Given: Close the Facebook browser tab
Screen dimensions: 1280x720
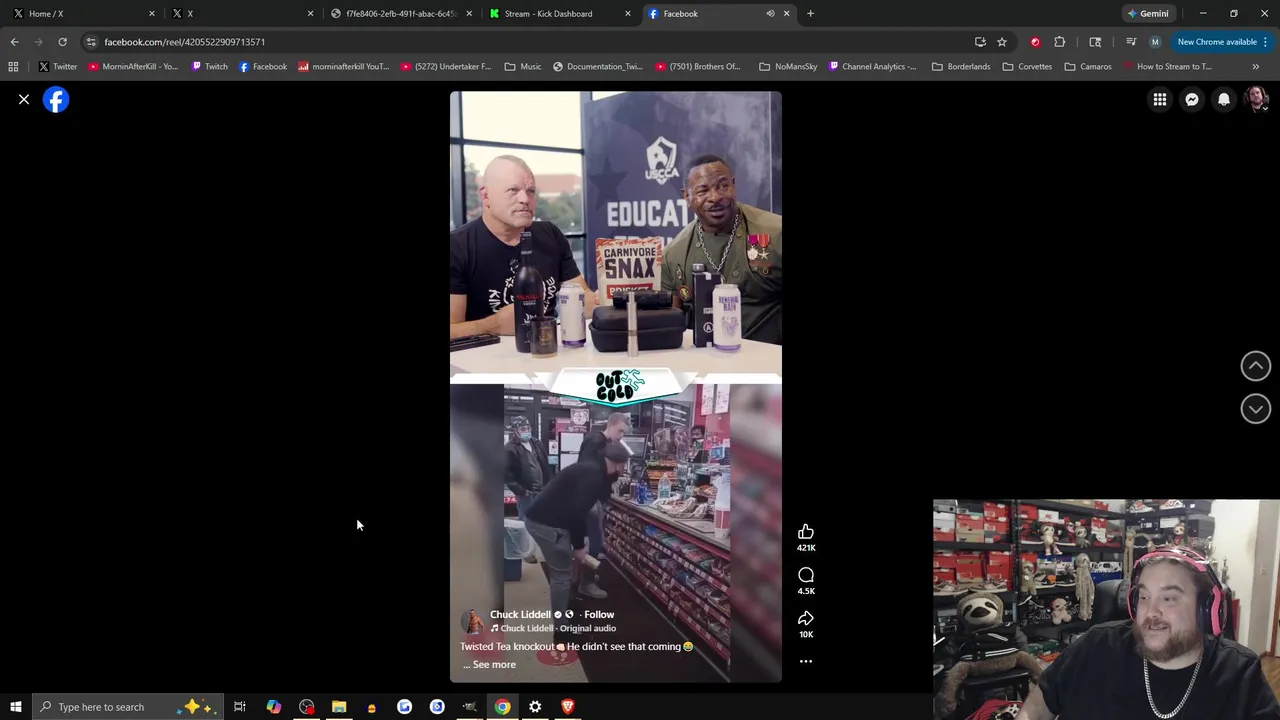Looking at the screenshot, I should click(x=786, y=13).
